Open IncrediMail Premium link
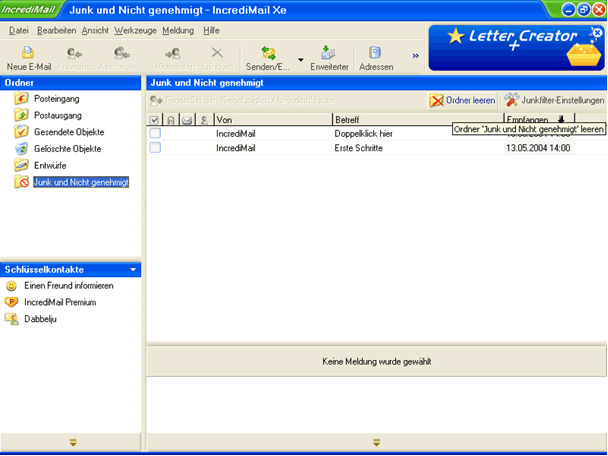Screen dimensions: 608x456 point(60,302)
